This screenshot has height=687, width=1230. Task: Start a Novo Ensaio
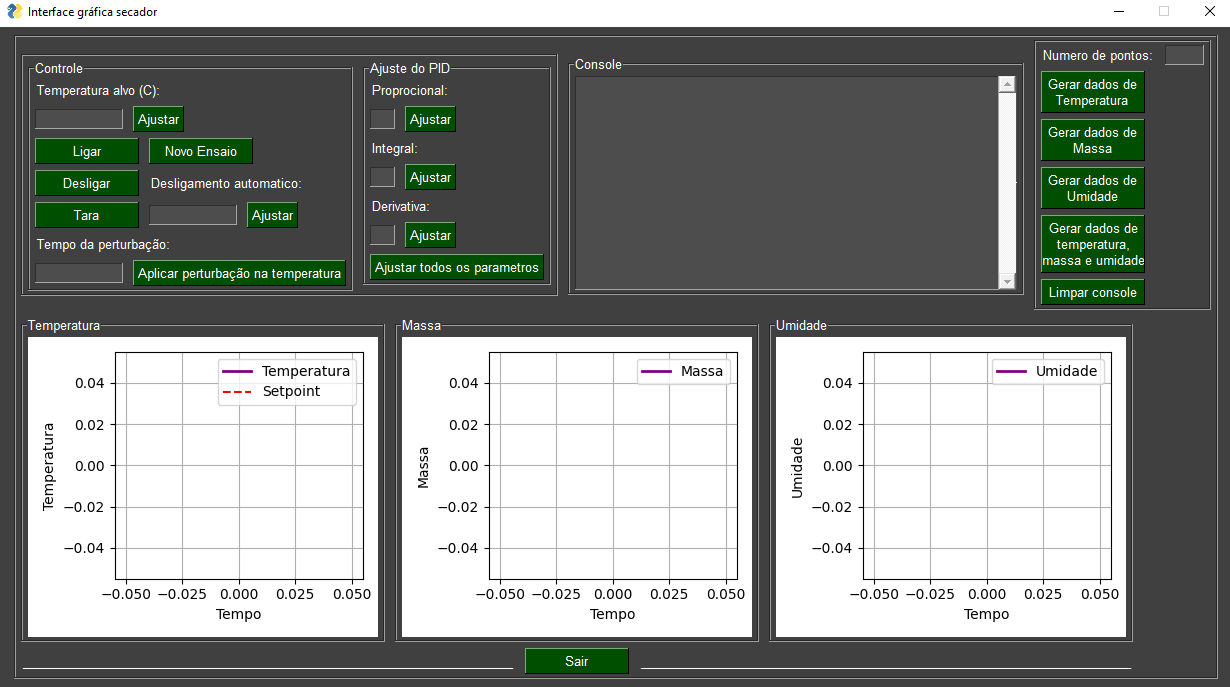[200, 151]
